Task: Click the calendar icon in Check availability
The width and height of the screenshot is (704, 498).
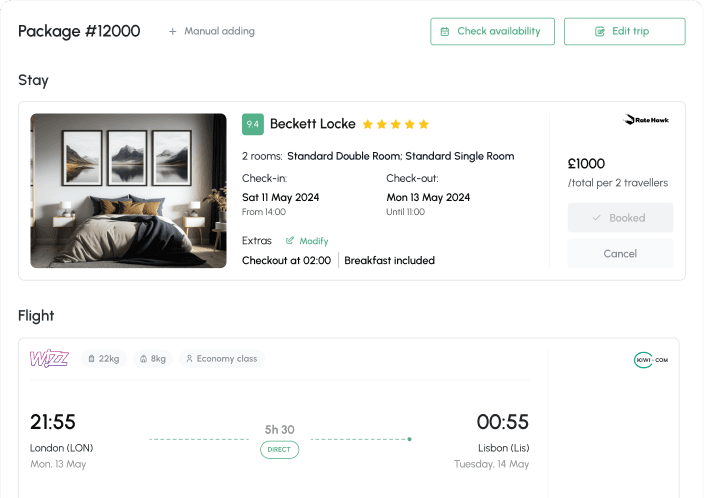Action: (444, 31)
